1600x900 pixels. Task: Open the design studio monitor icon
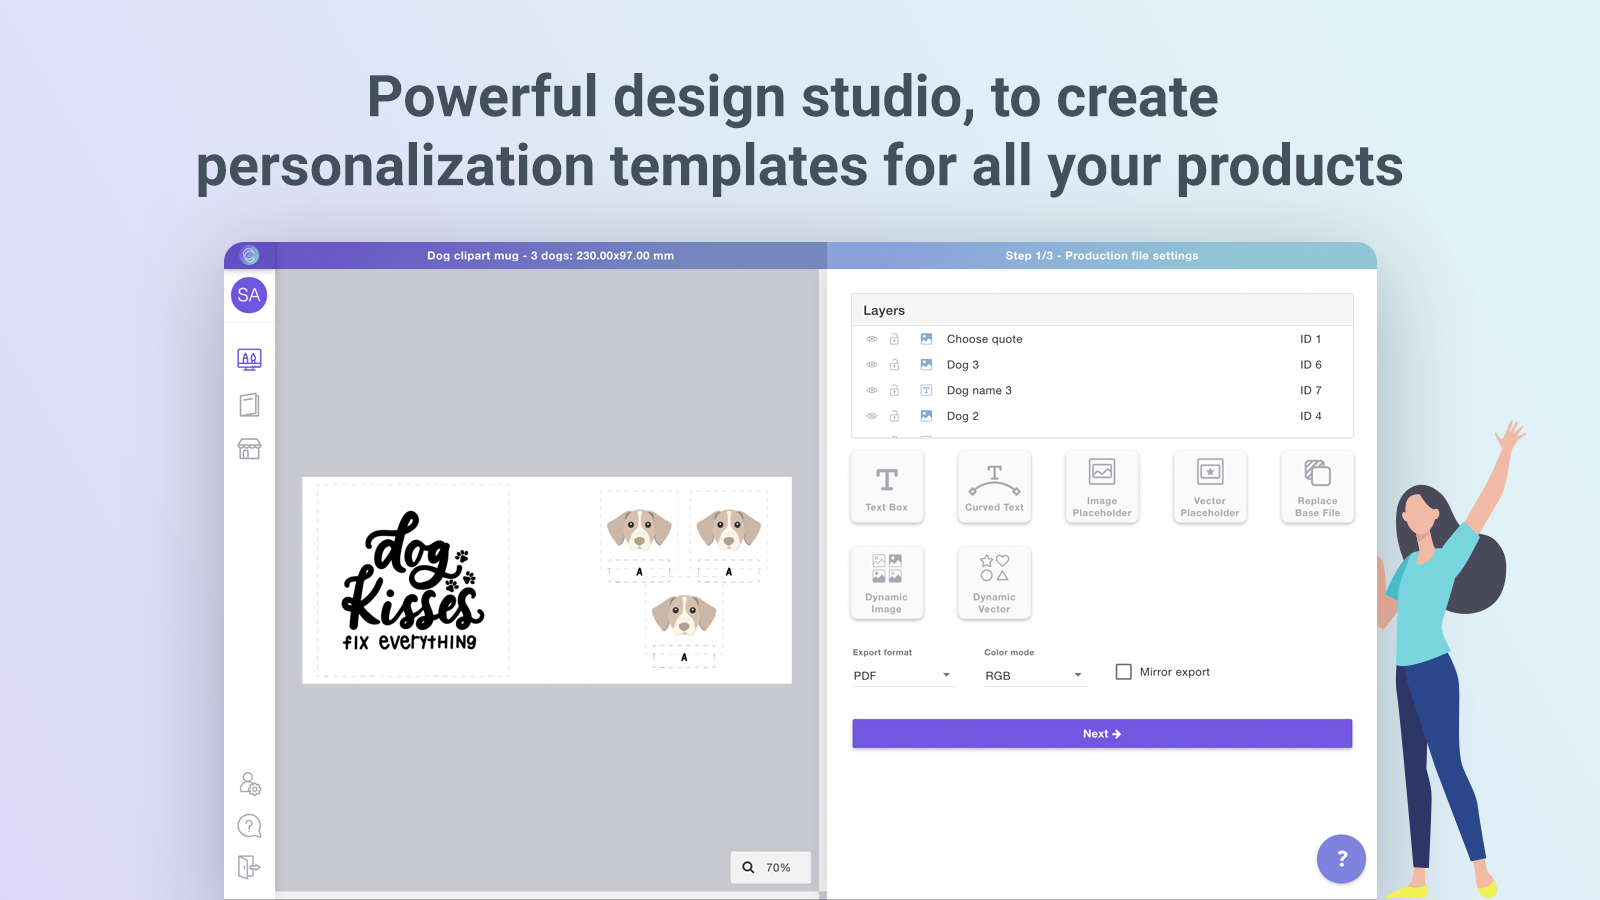(248, 358)
